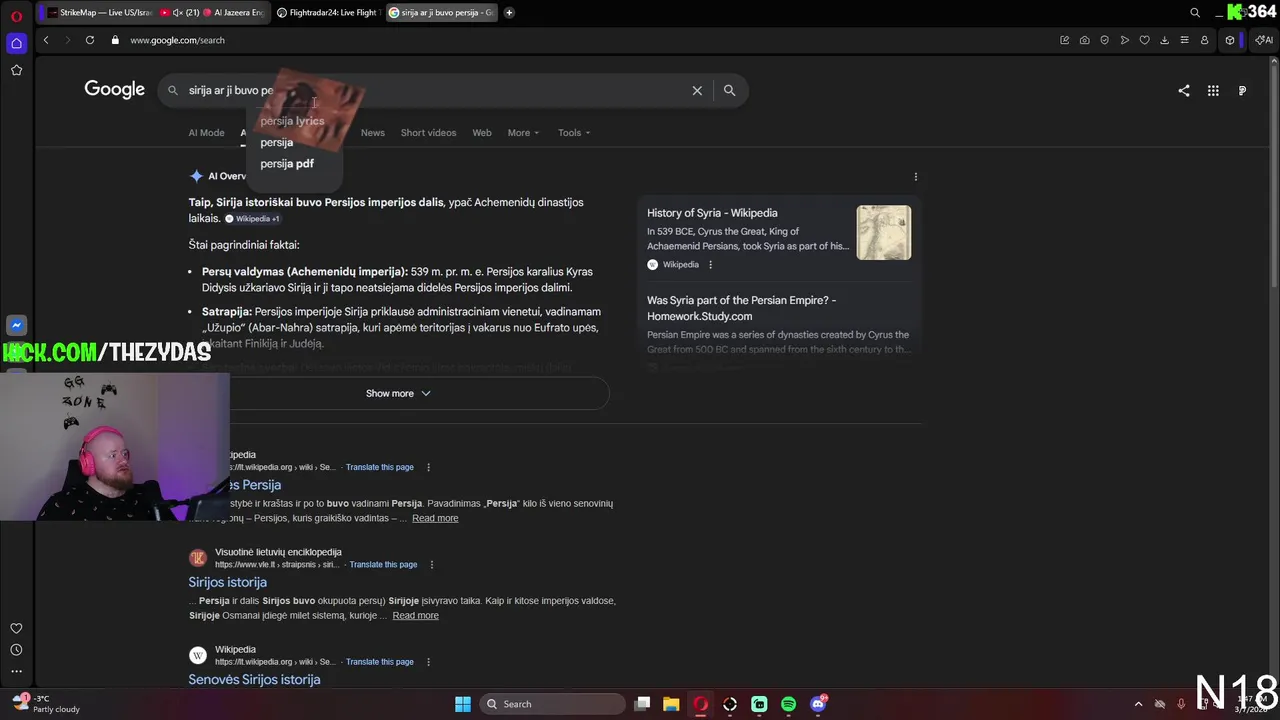Expand the Tools dropdown

(x=574, y=133)
